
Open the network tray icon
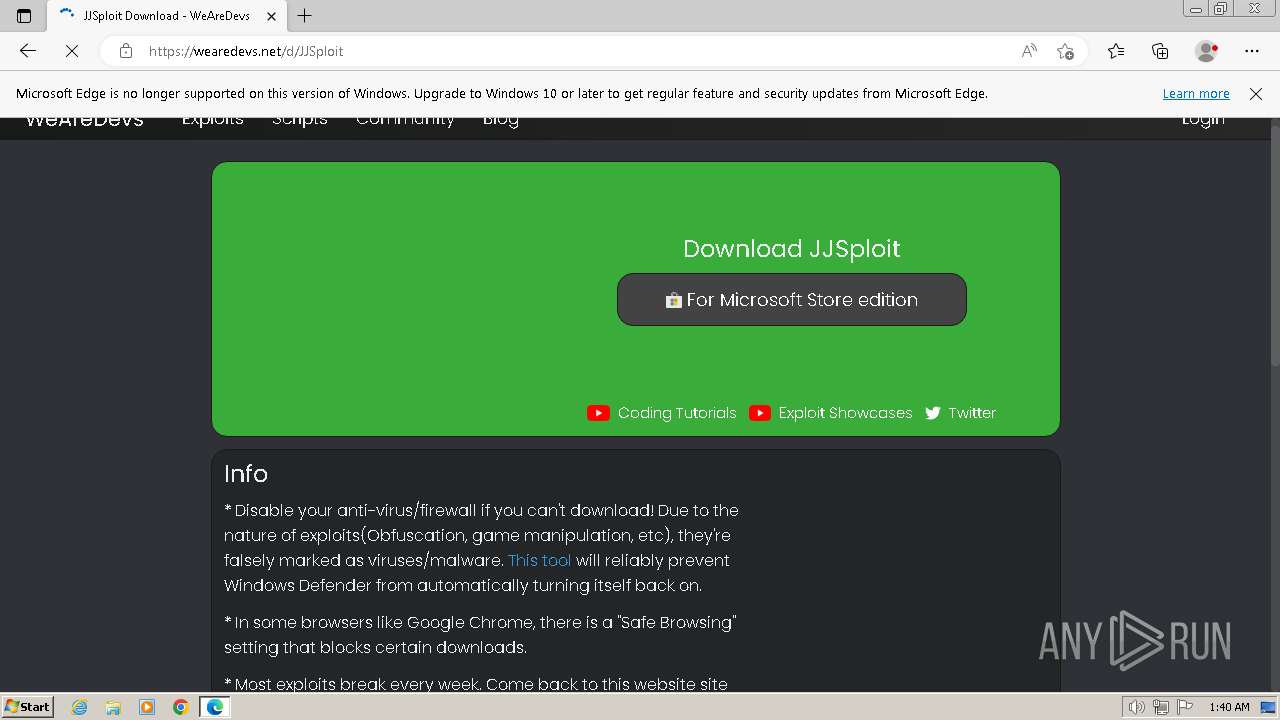1160,708
